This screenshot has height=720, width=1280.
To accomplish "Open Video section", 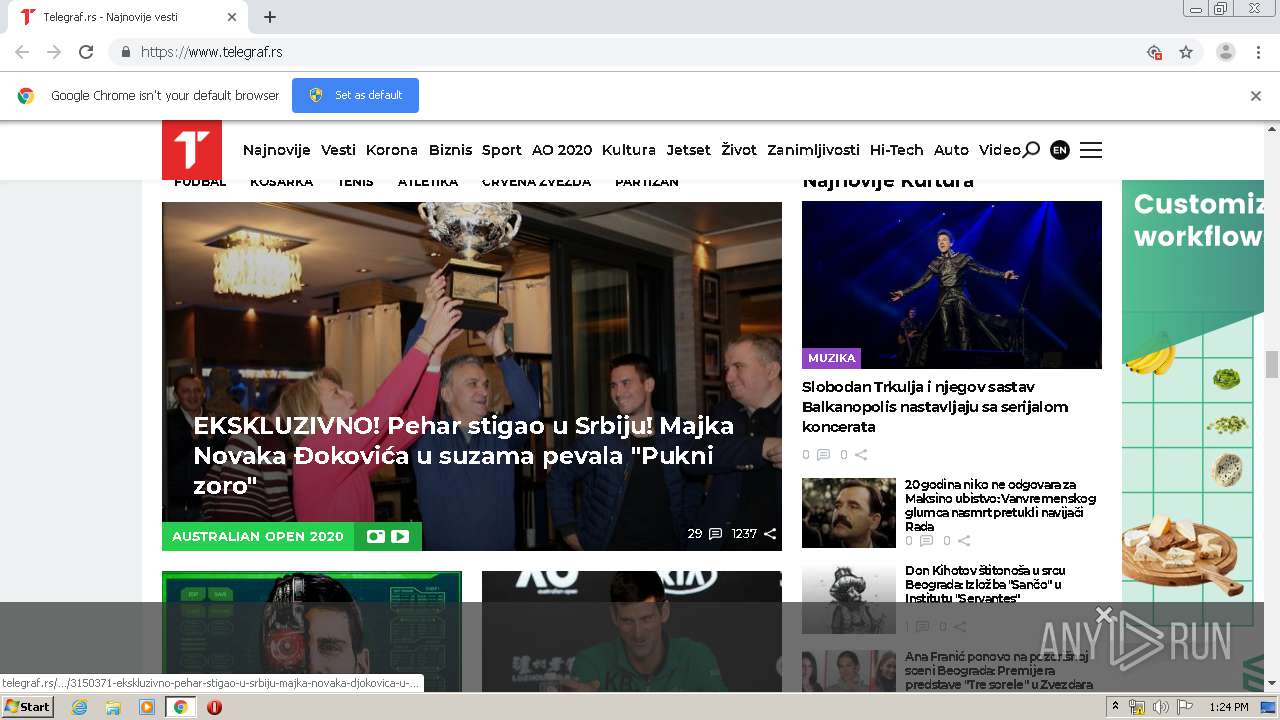I will 1000,150.
